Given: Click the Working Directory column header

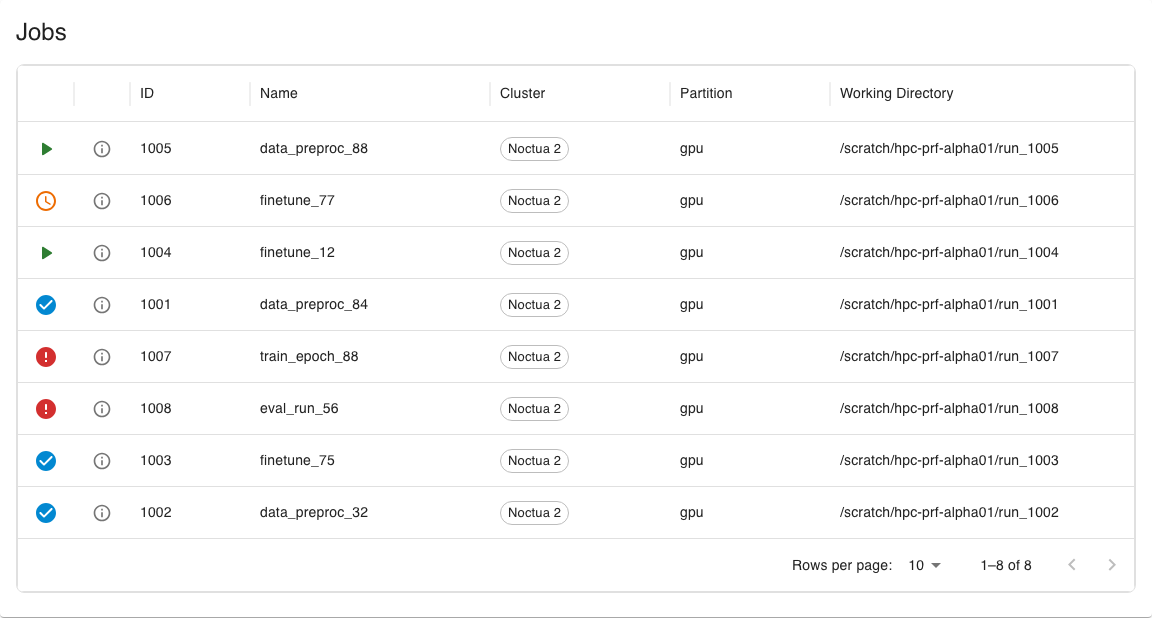Looking at the screenshot, I should point(896,93).
